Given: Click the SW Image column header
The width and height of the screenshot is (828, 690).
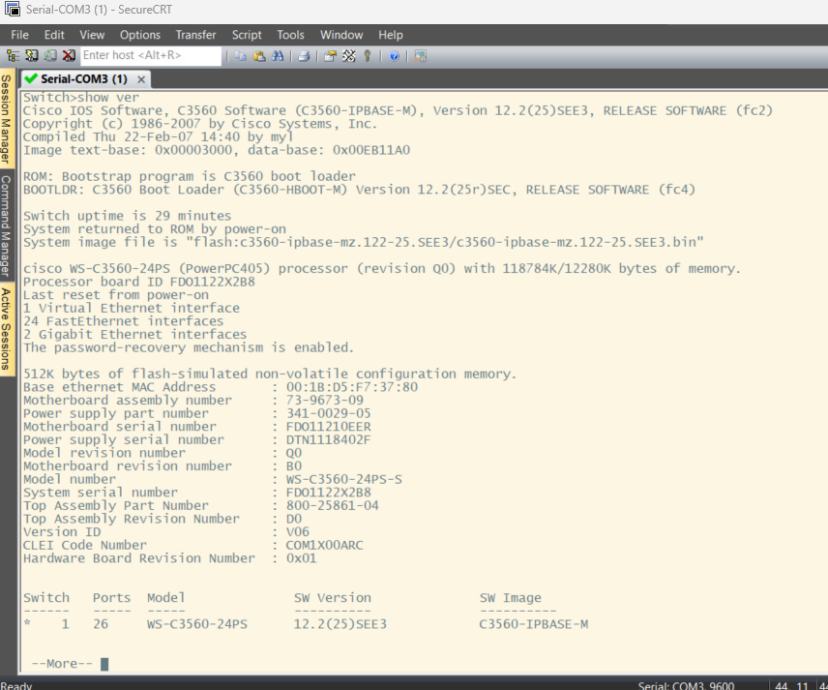Looking at the screenshot, I should pyautogui.click(x=510, y=598).
